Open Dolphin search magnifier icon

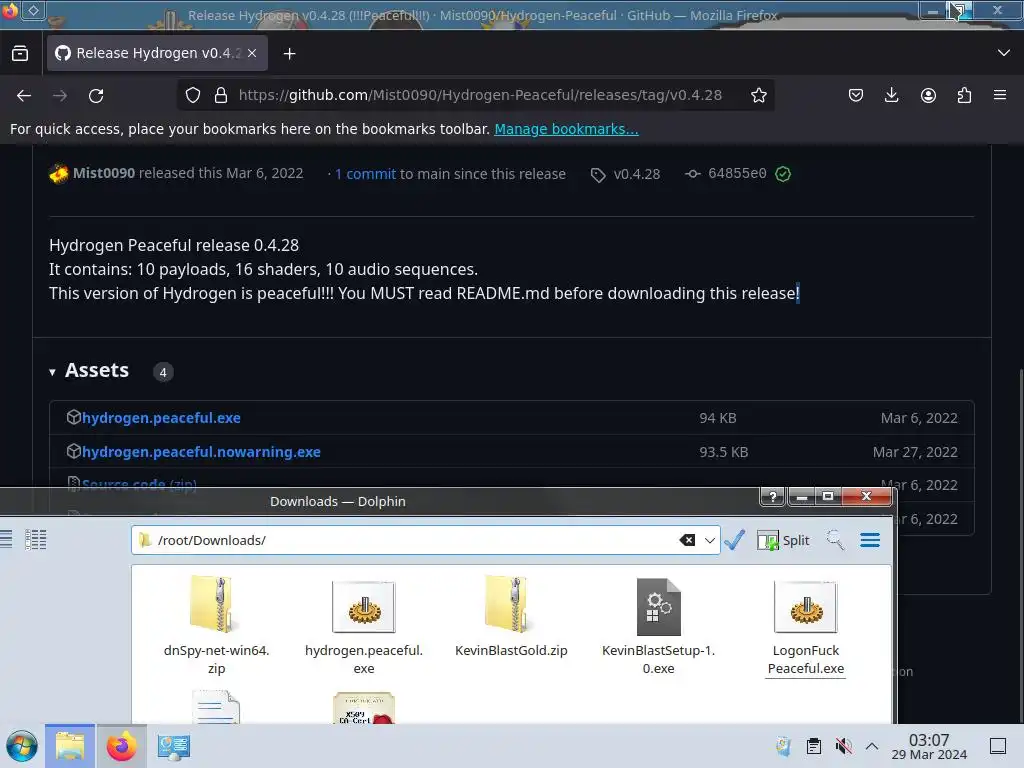835,540
